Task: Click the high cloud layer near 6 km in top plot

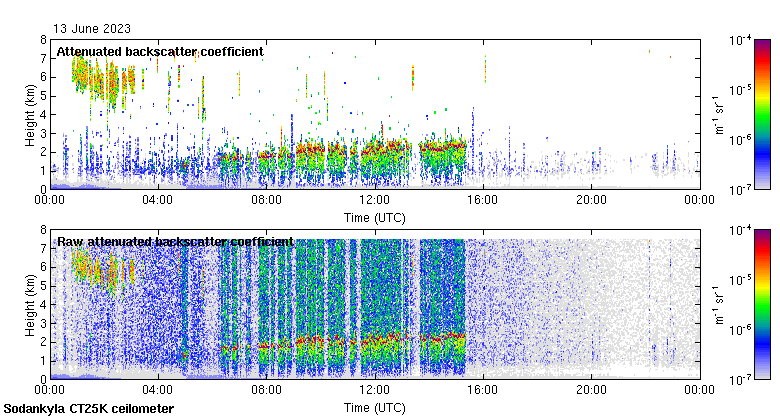Action: click(x=102, y=80)
